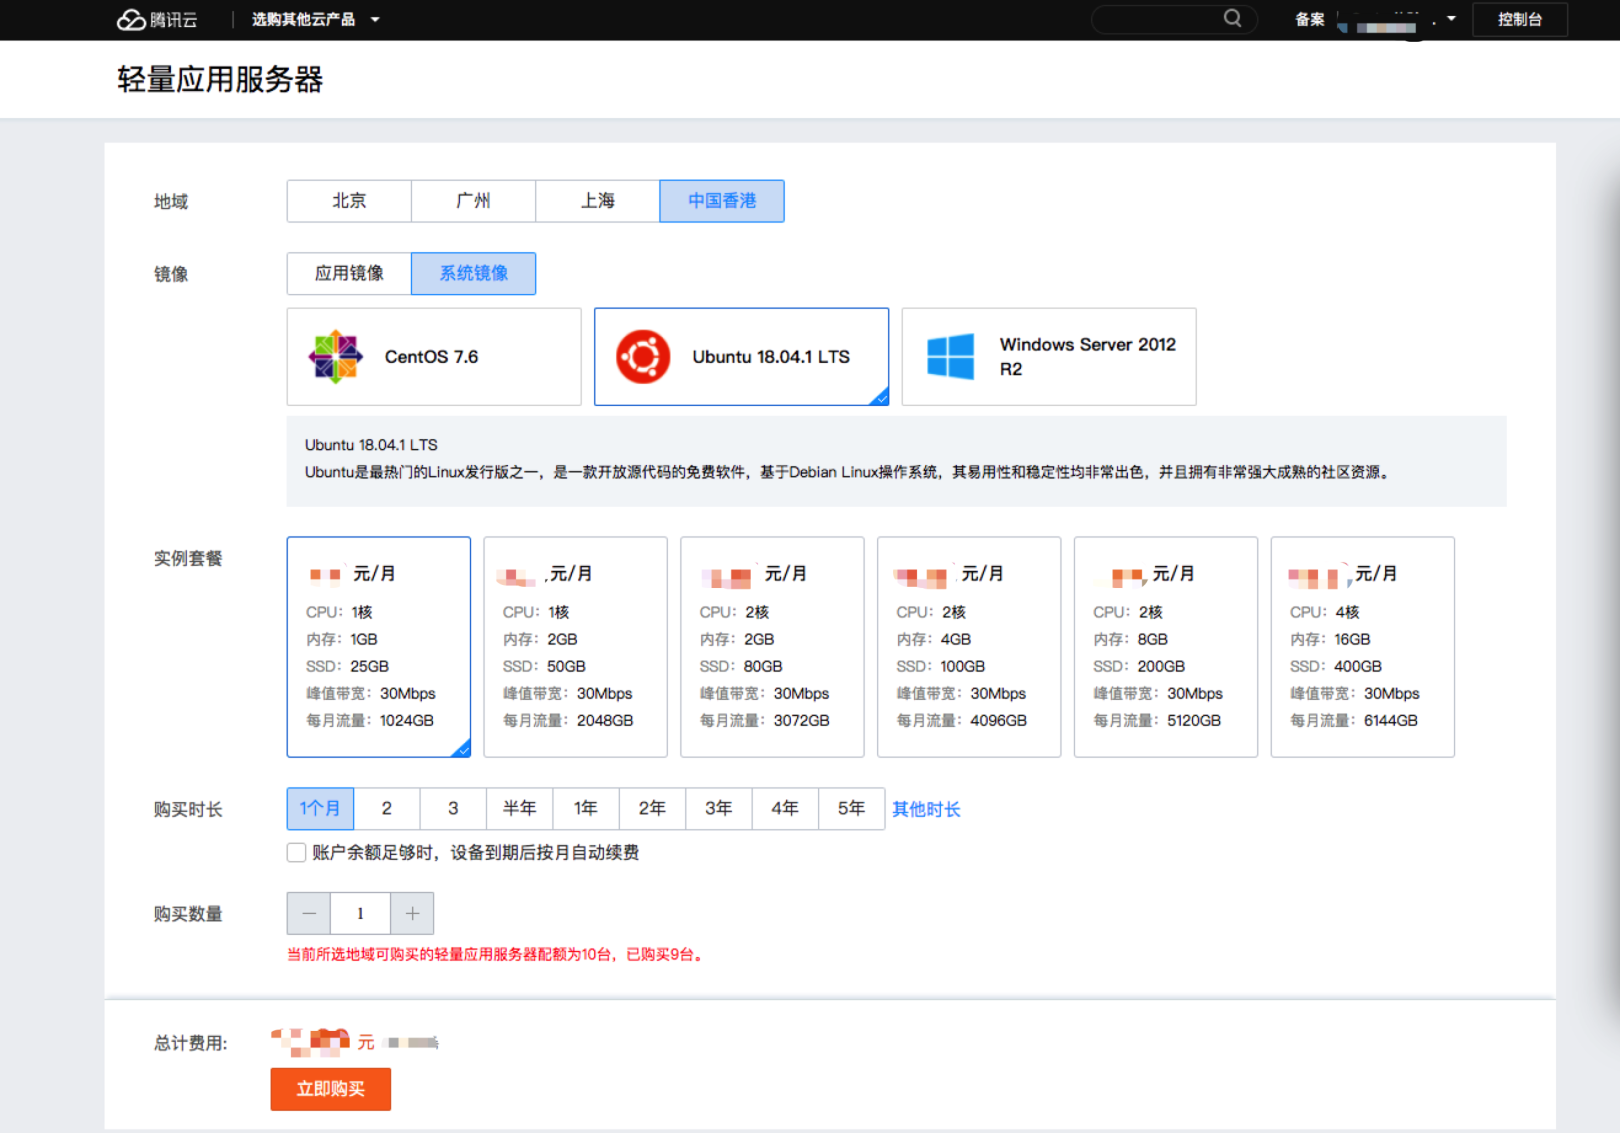Click the Windows logo icon
Image resolution: width=1620 pixels, height=1133 pixels.
pos(950,357)
